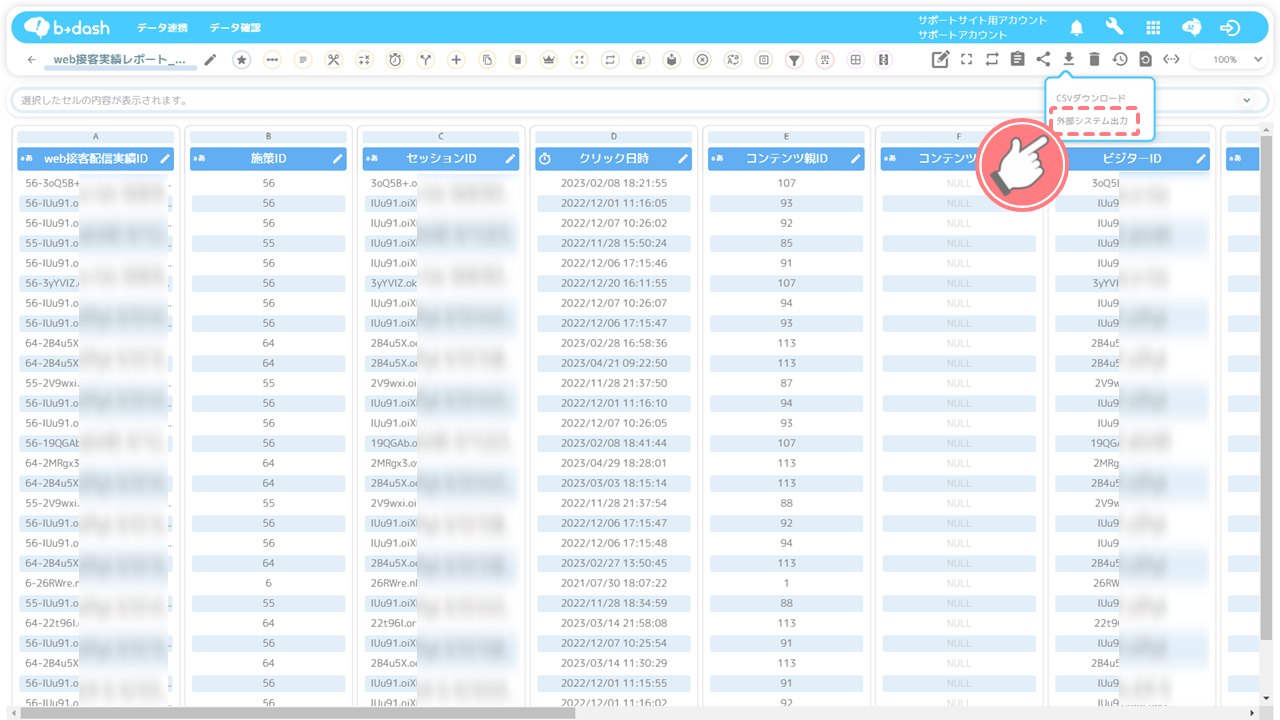Click the logout arrow icon in header
This screenshot has width=1280, height=720.
click(1231, 28)
